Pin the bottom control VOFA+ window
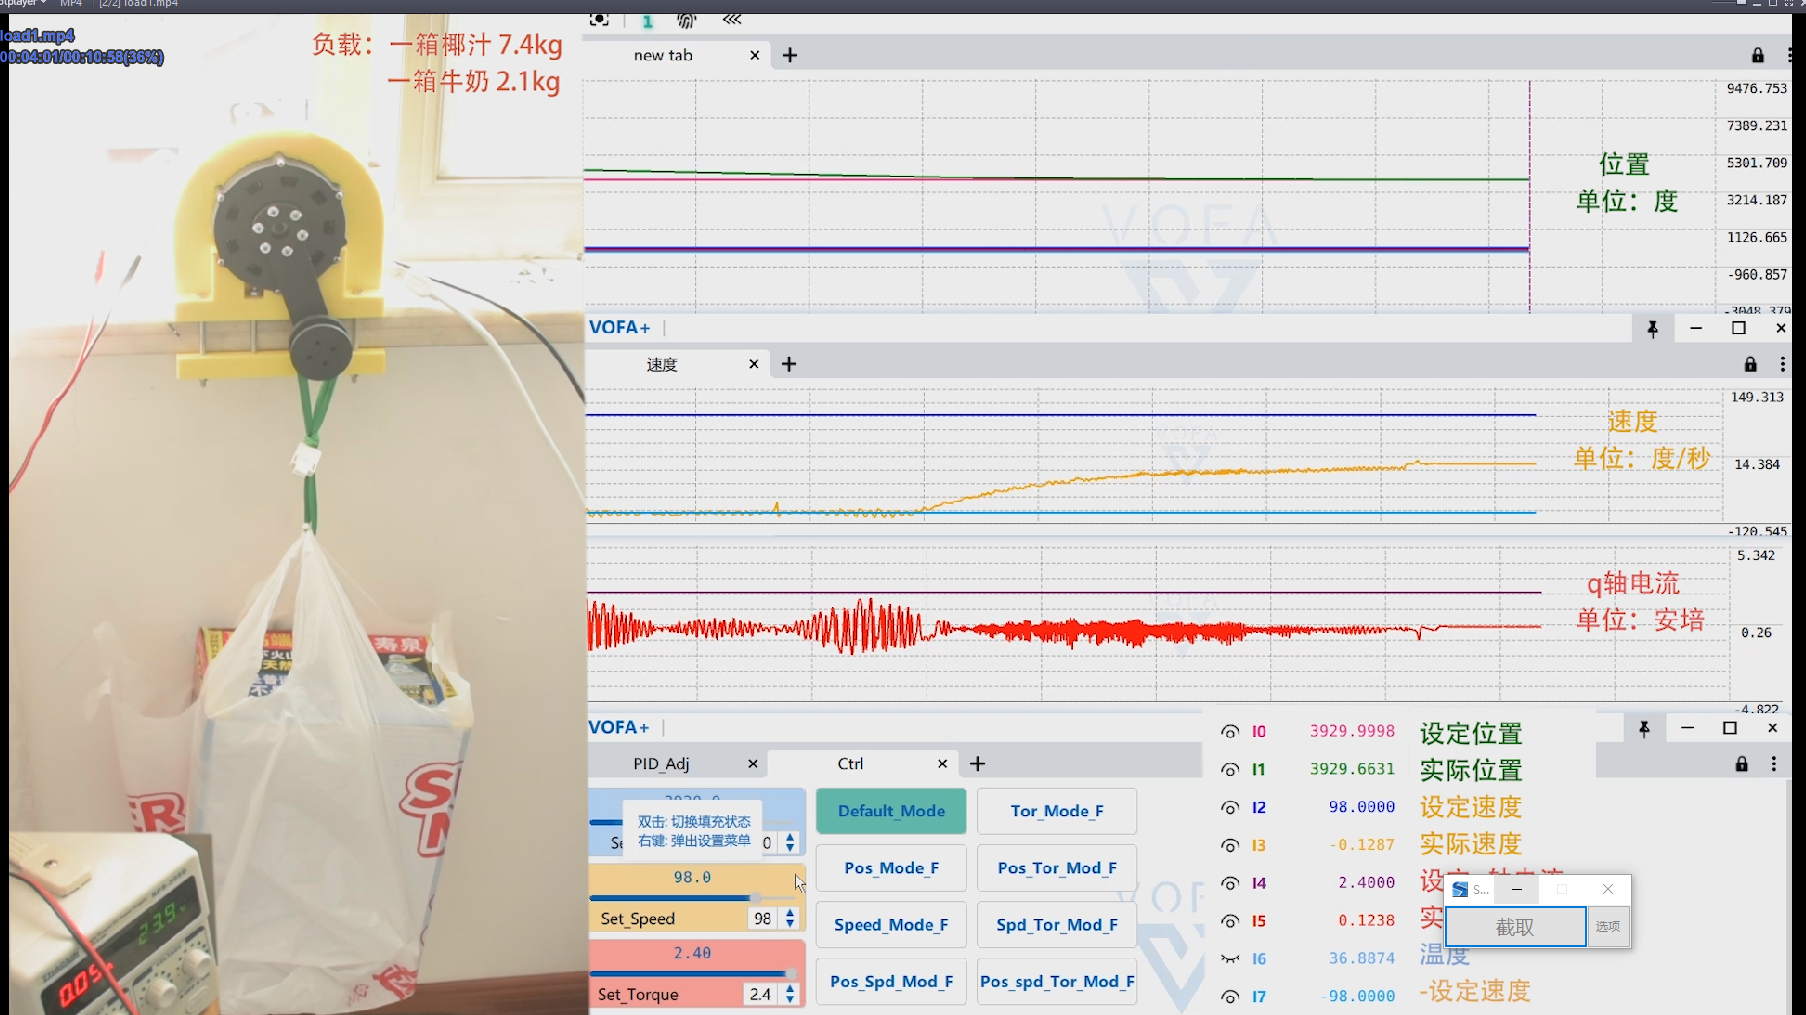Viewport: 1806px width, 1015px height. pyautogui.click(x=1644, y=729)
